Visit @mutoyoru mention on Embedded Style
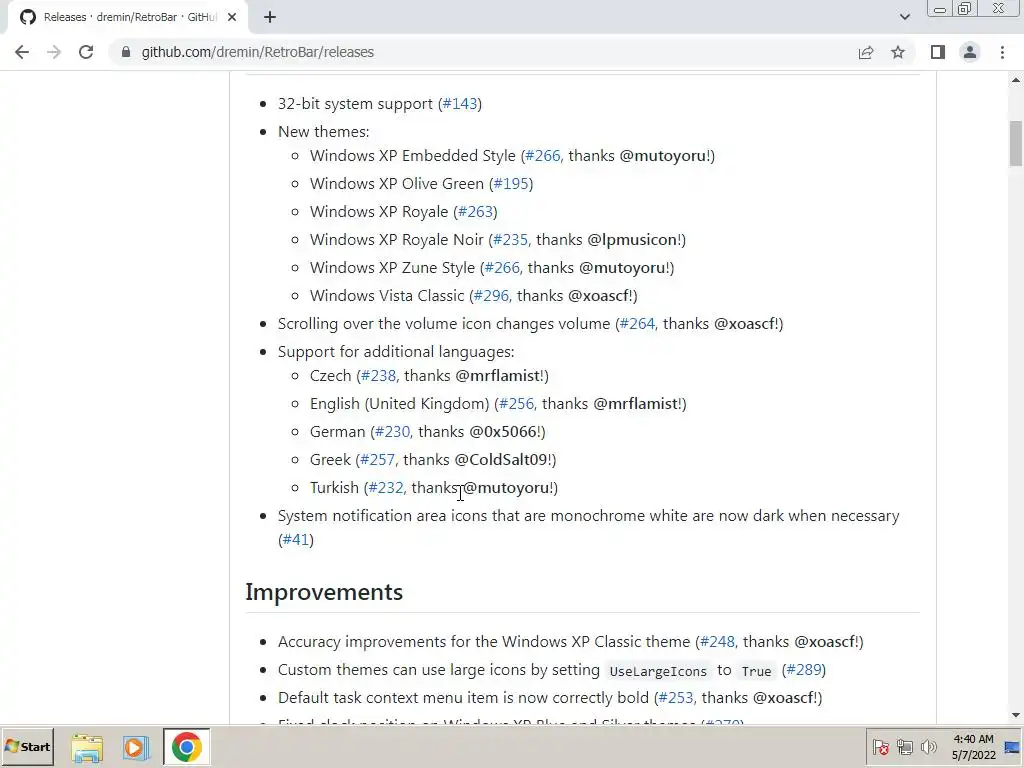This screenshot has height=768, width=1024. coord(662,156)
